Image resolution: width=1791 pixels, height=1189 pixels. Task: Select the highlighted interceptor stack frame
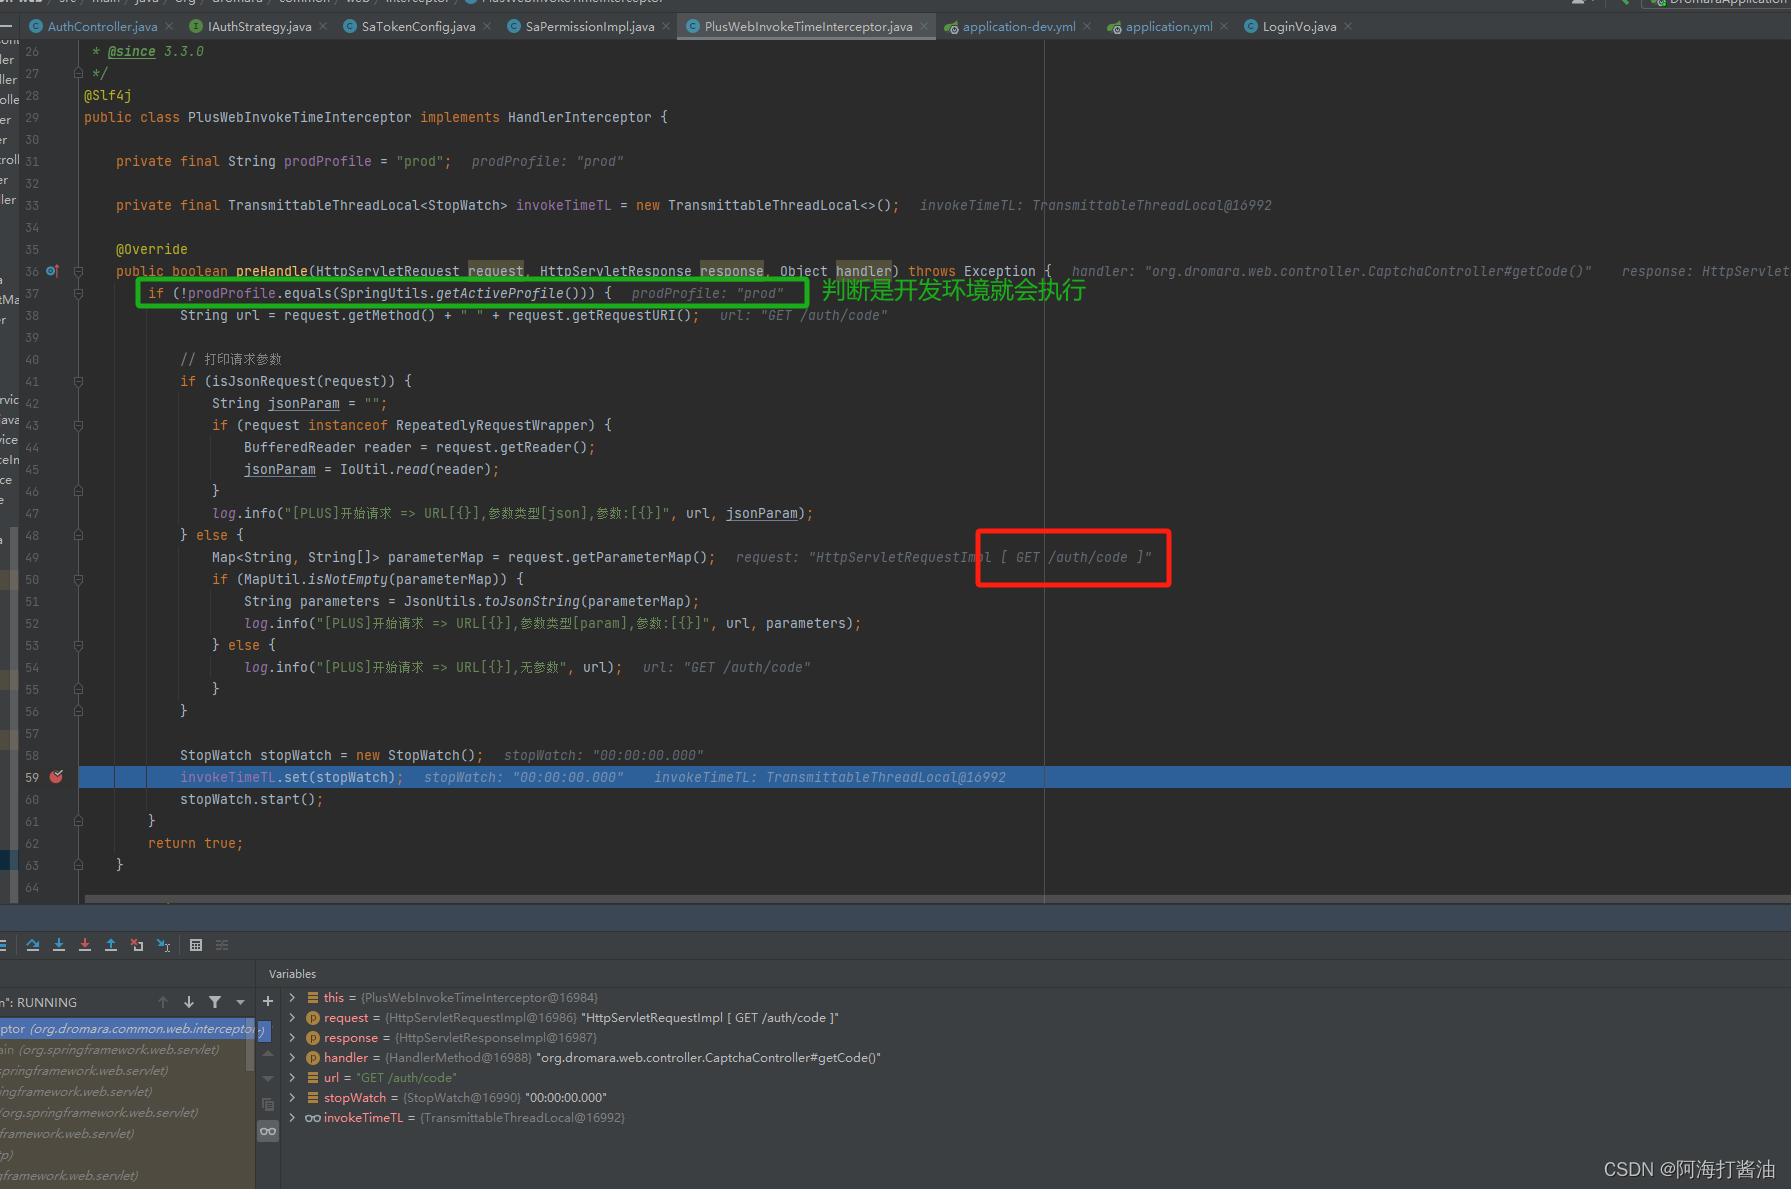127,1029
